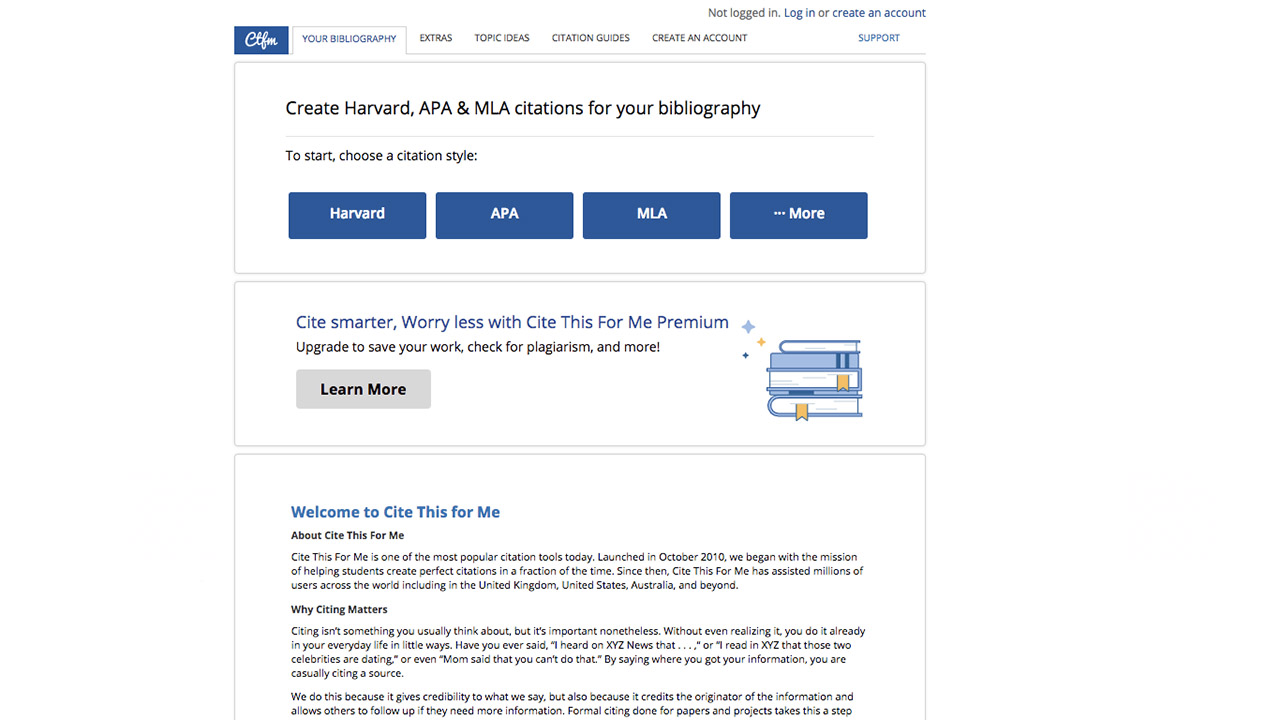Choose the APA citation style
This screenshot has height=720, width=1280.
[504, 215]
